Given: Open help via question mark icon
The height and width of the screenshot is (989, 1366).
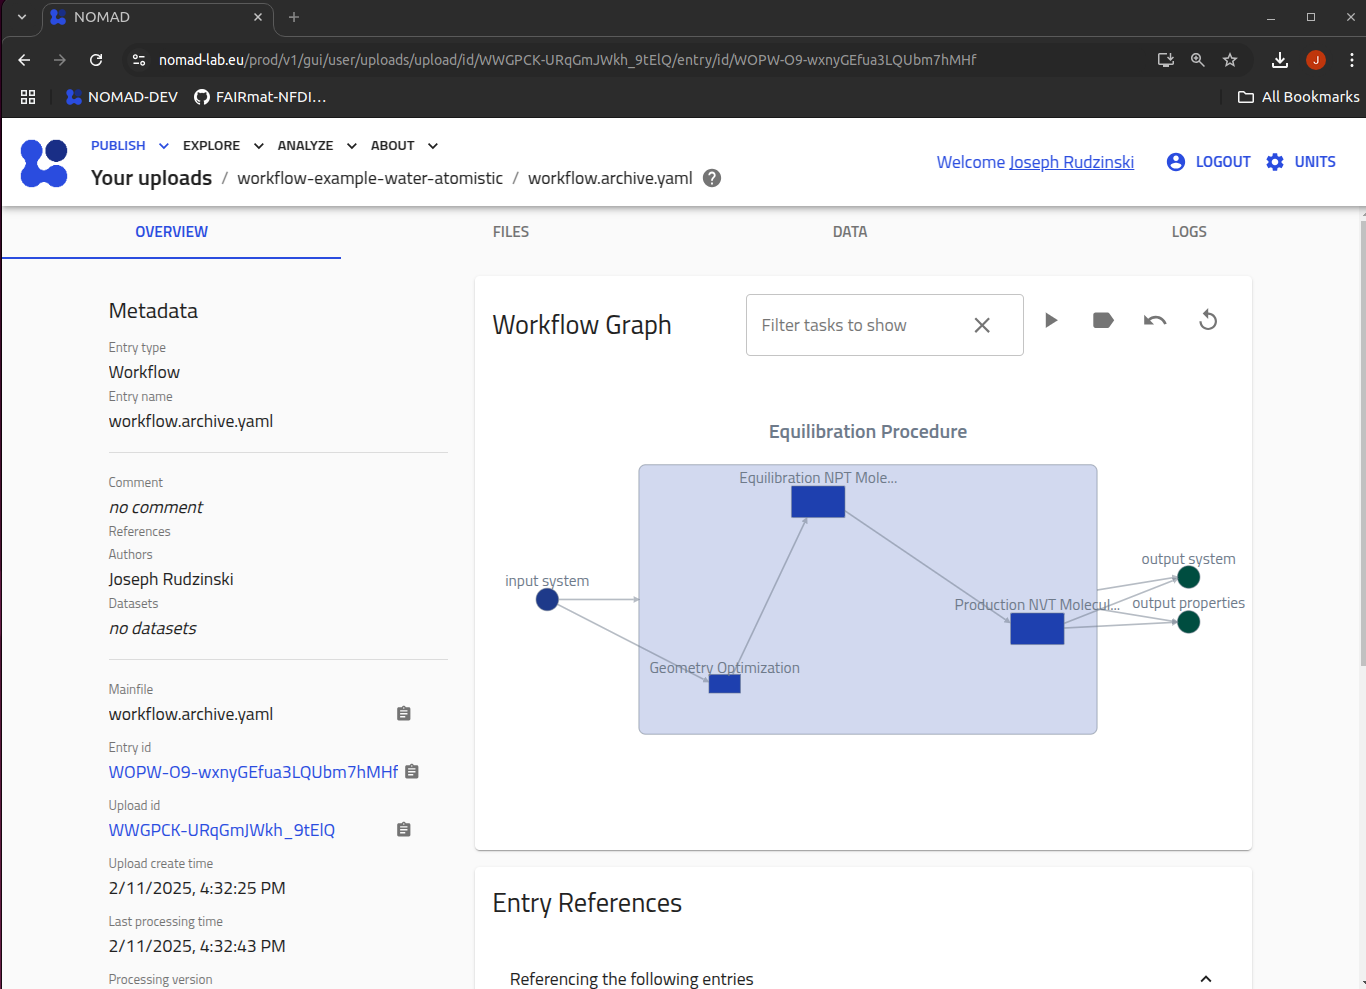Looking at the screenshot, I should click(711, 177).
